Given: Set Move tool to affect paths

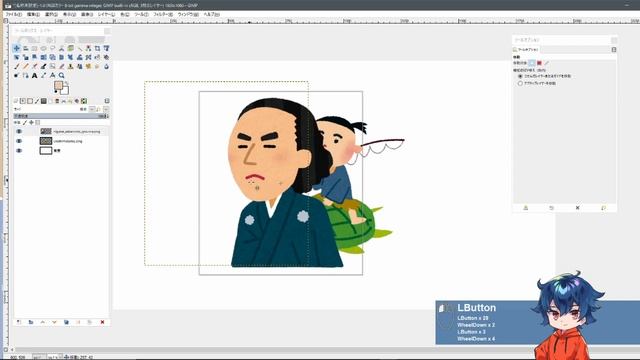Looking at the screenshot, I should point(547,63).
